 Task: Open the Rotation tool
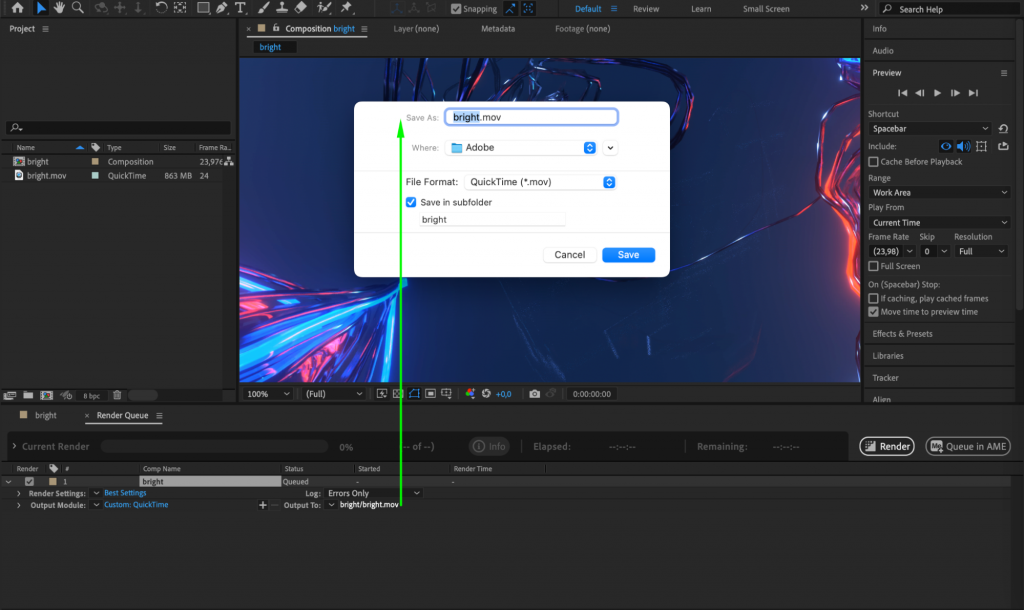[x=161, y=8]
